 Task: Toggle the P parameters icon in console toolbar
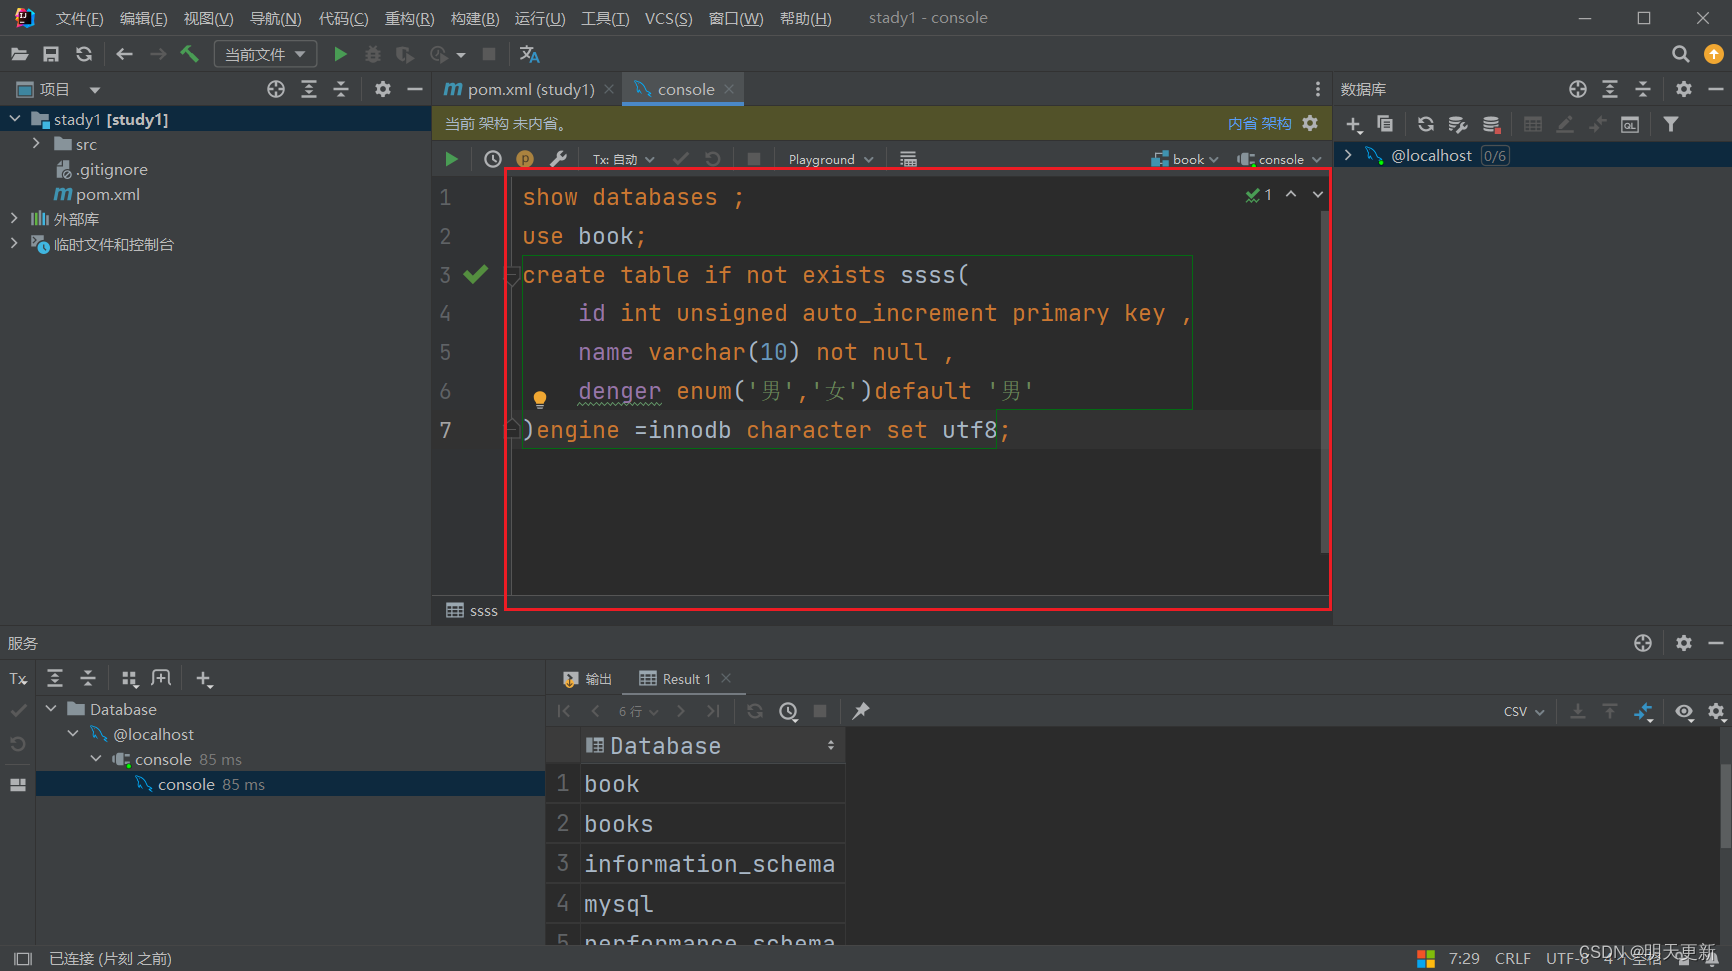(525, 159)
